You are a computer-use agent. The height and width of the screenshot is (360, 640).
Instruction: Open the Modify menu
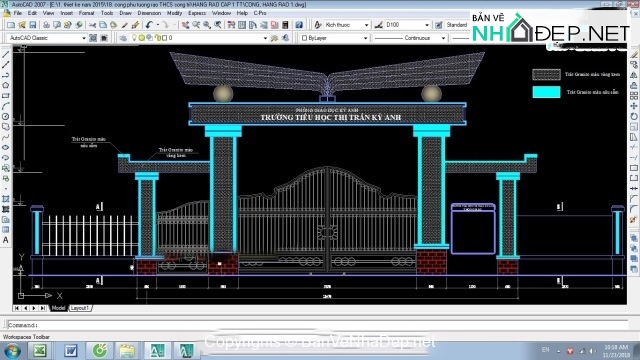pyautogui.click(x=174, y=13)
